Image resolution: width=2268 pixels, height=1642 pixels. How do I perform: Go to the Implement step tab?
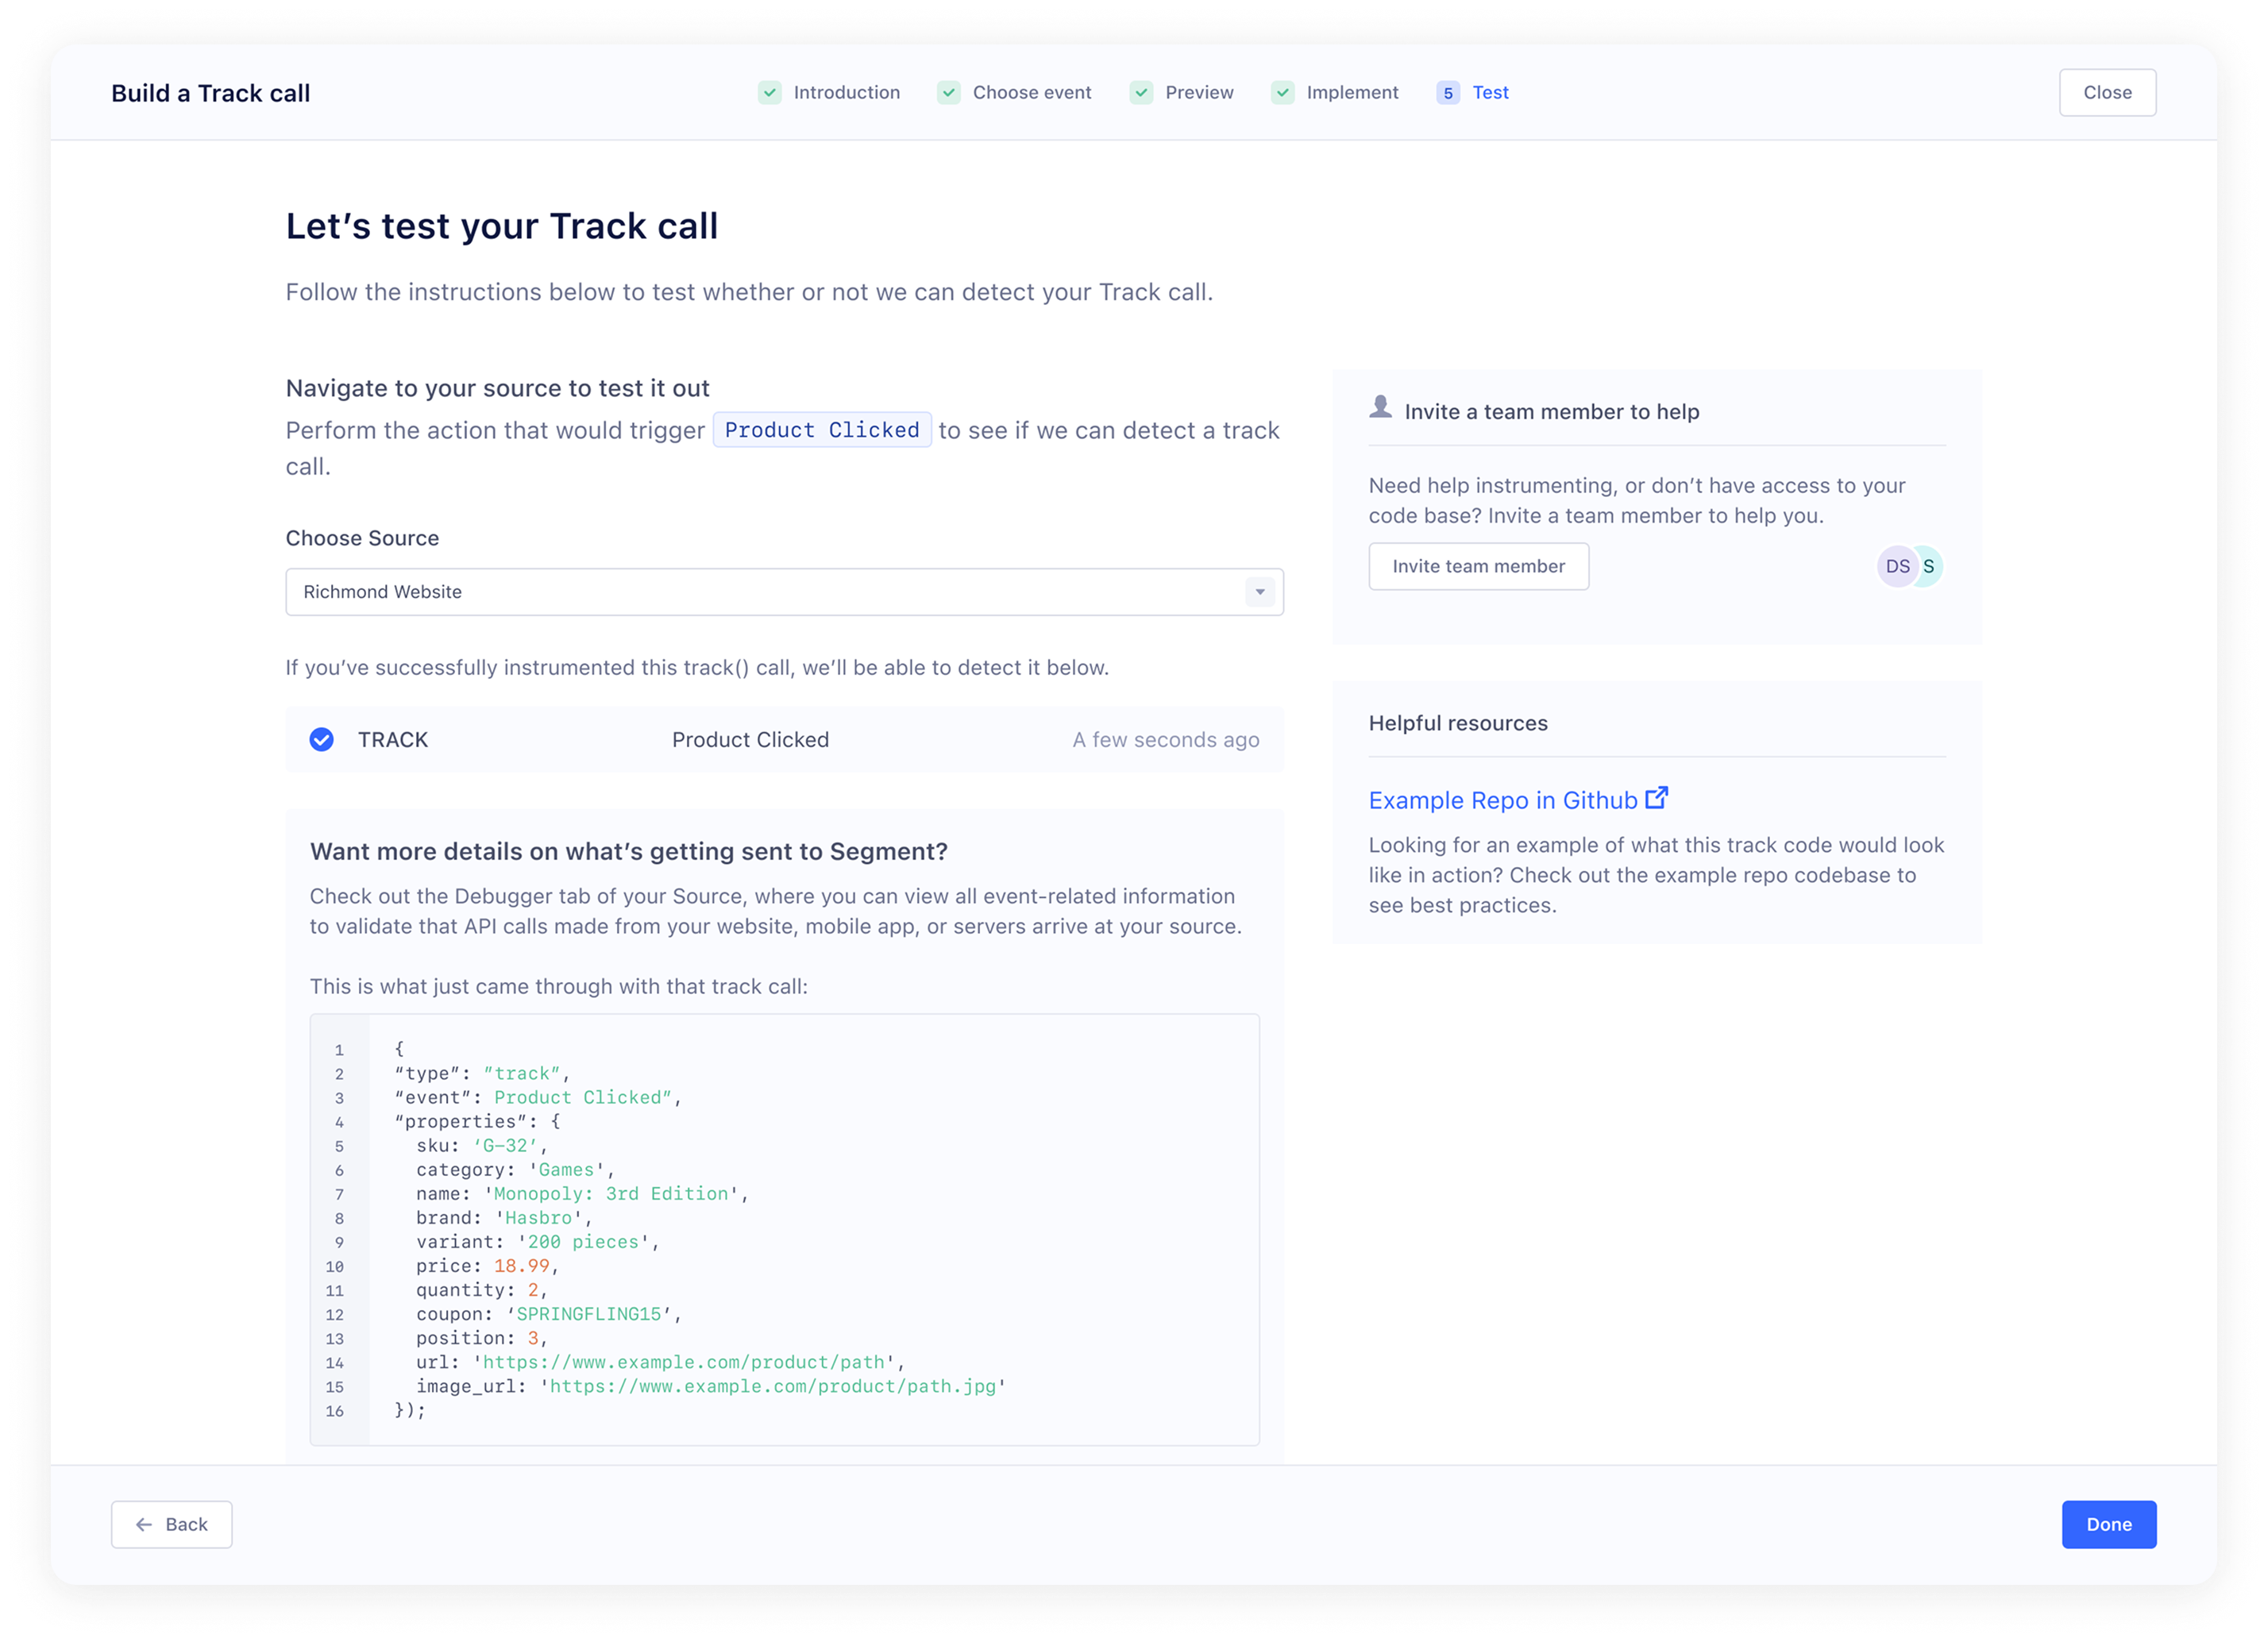[1351, 93]
